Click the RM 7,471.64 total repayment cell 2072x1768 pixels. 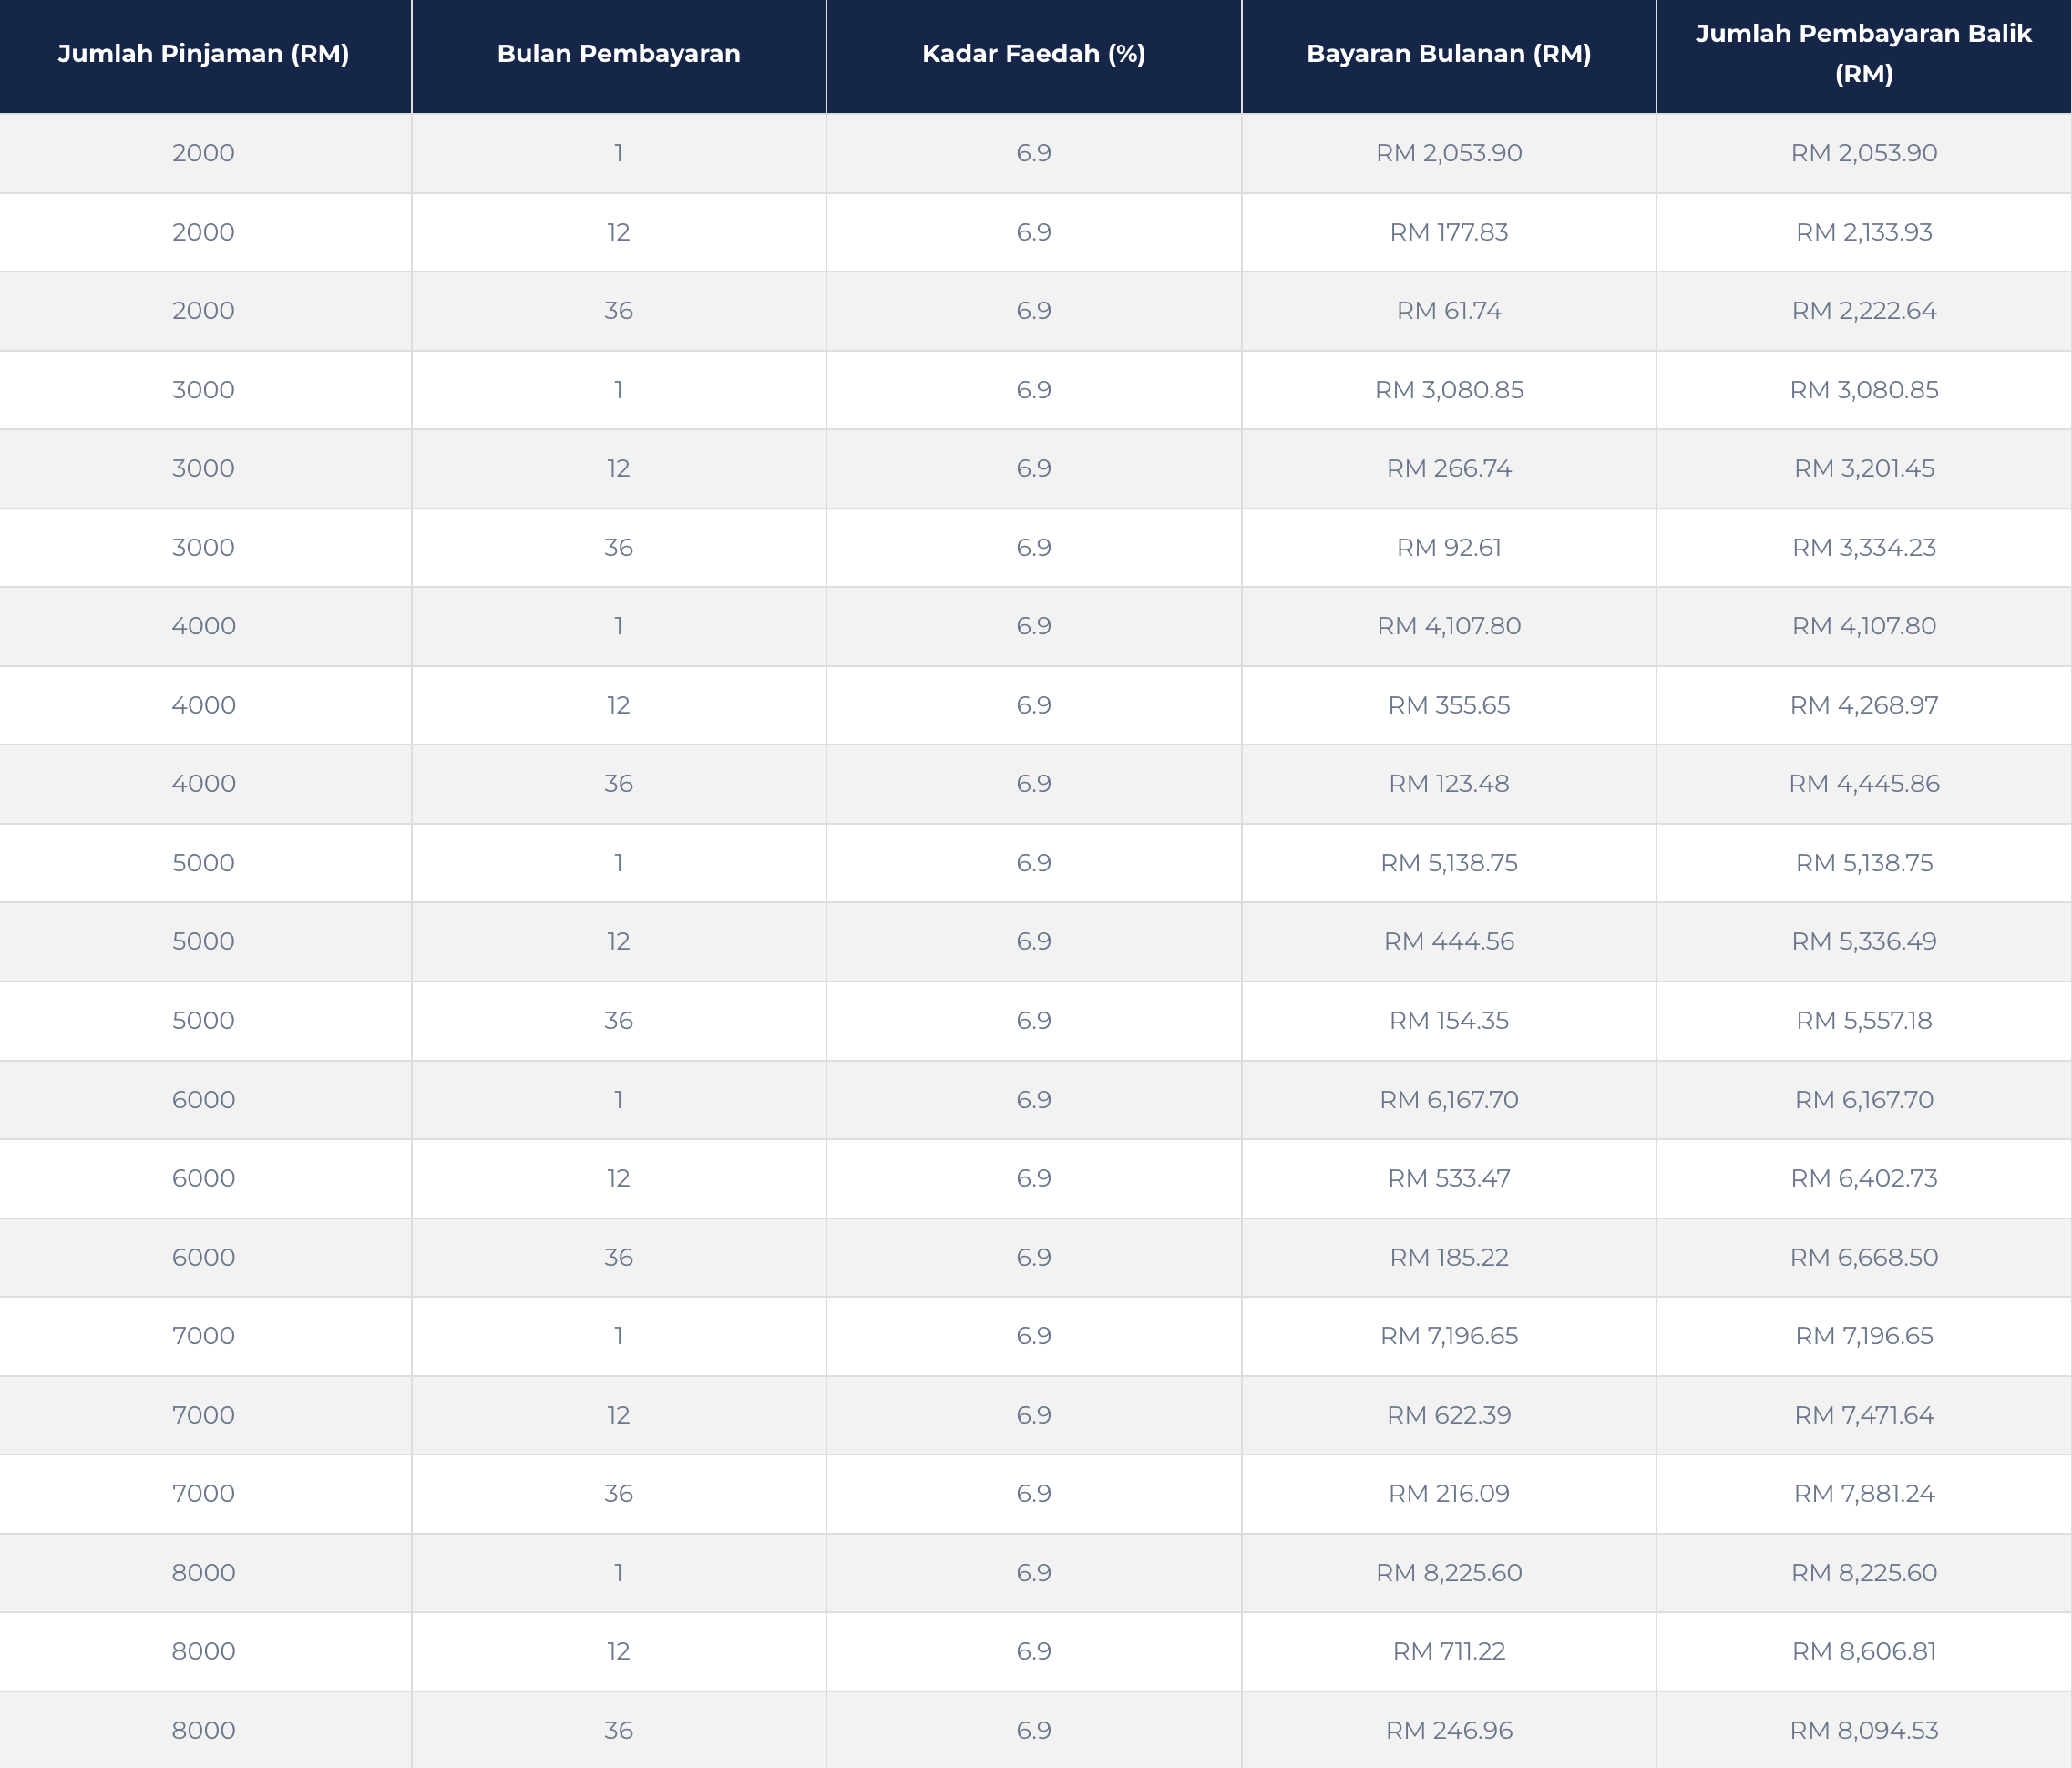pos(1863,1415)
